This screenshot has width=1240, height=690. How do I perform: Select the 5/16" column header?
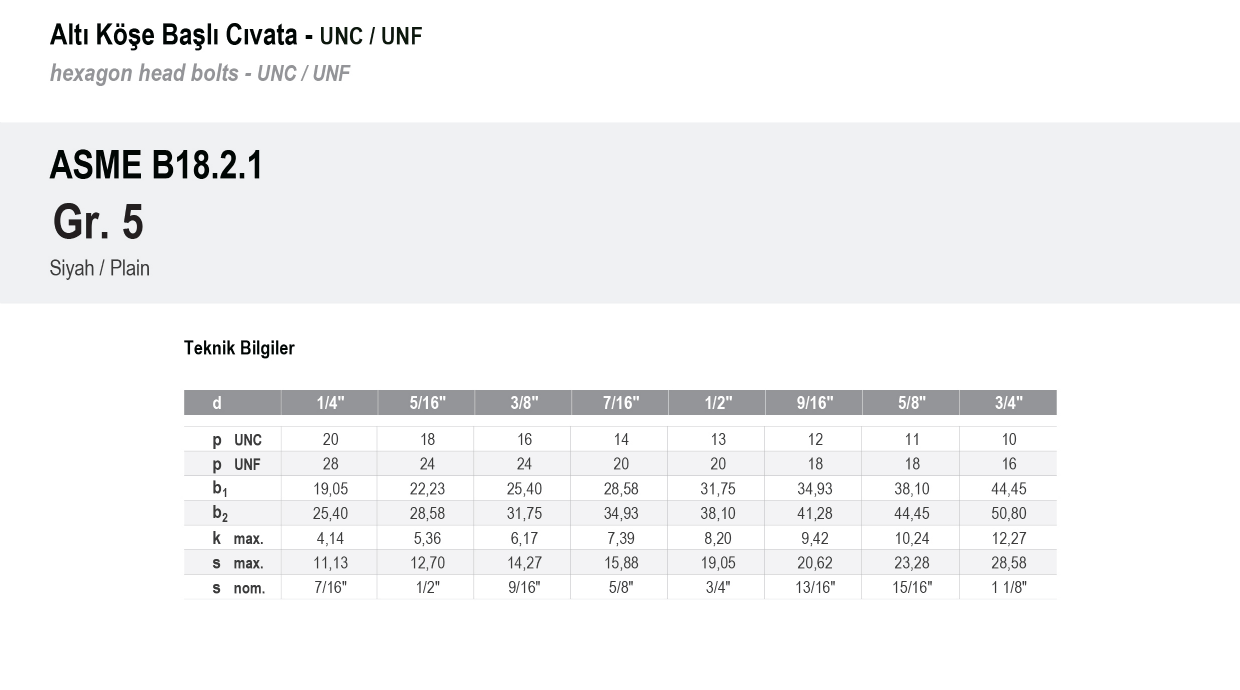coord(427,403)
